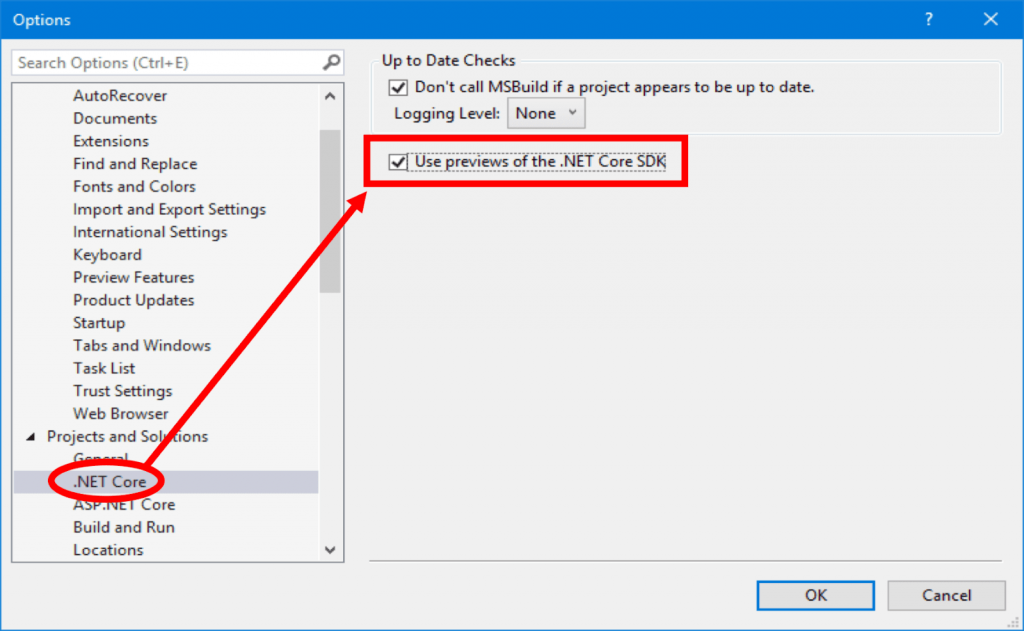Dismiss the dialog with Cancel
Image resolution: width=1024 pixels, height=631 pixels.
946,595
